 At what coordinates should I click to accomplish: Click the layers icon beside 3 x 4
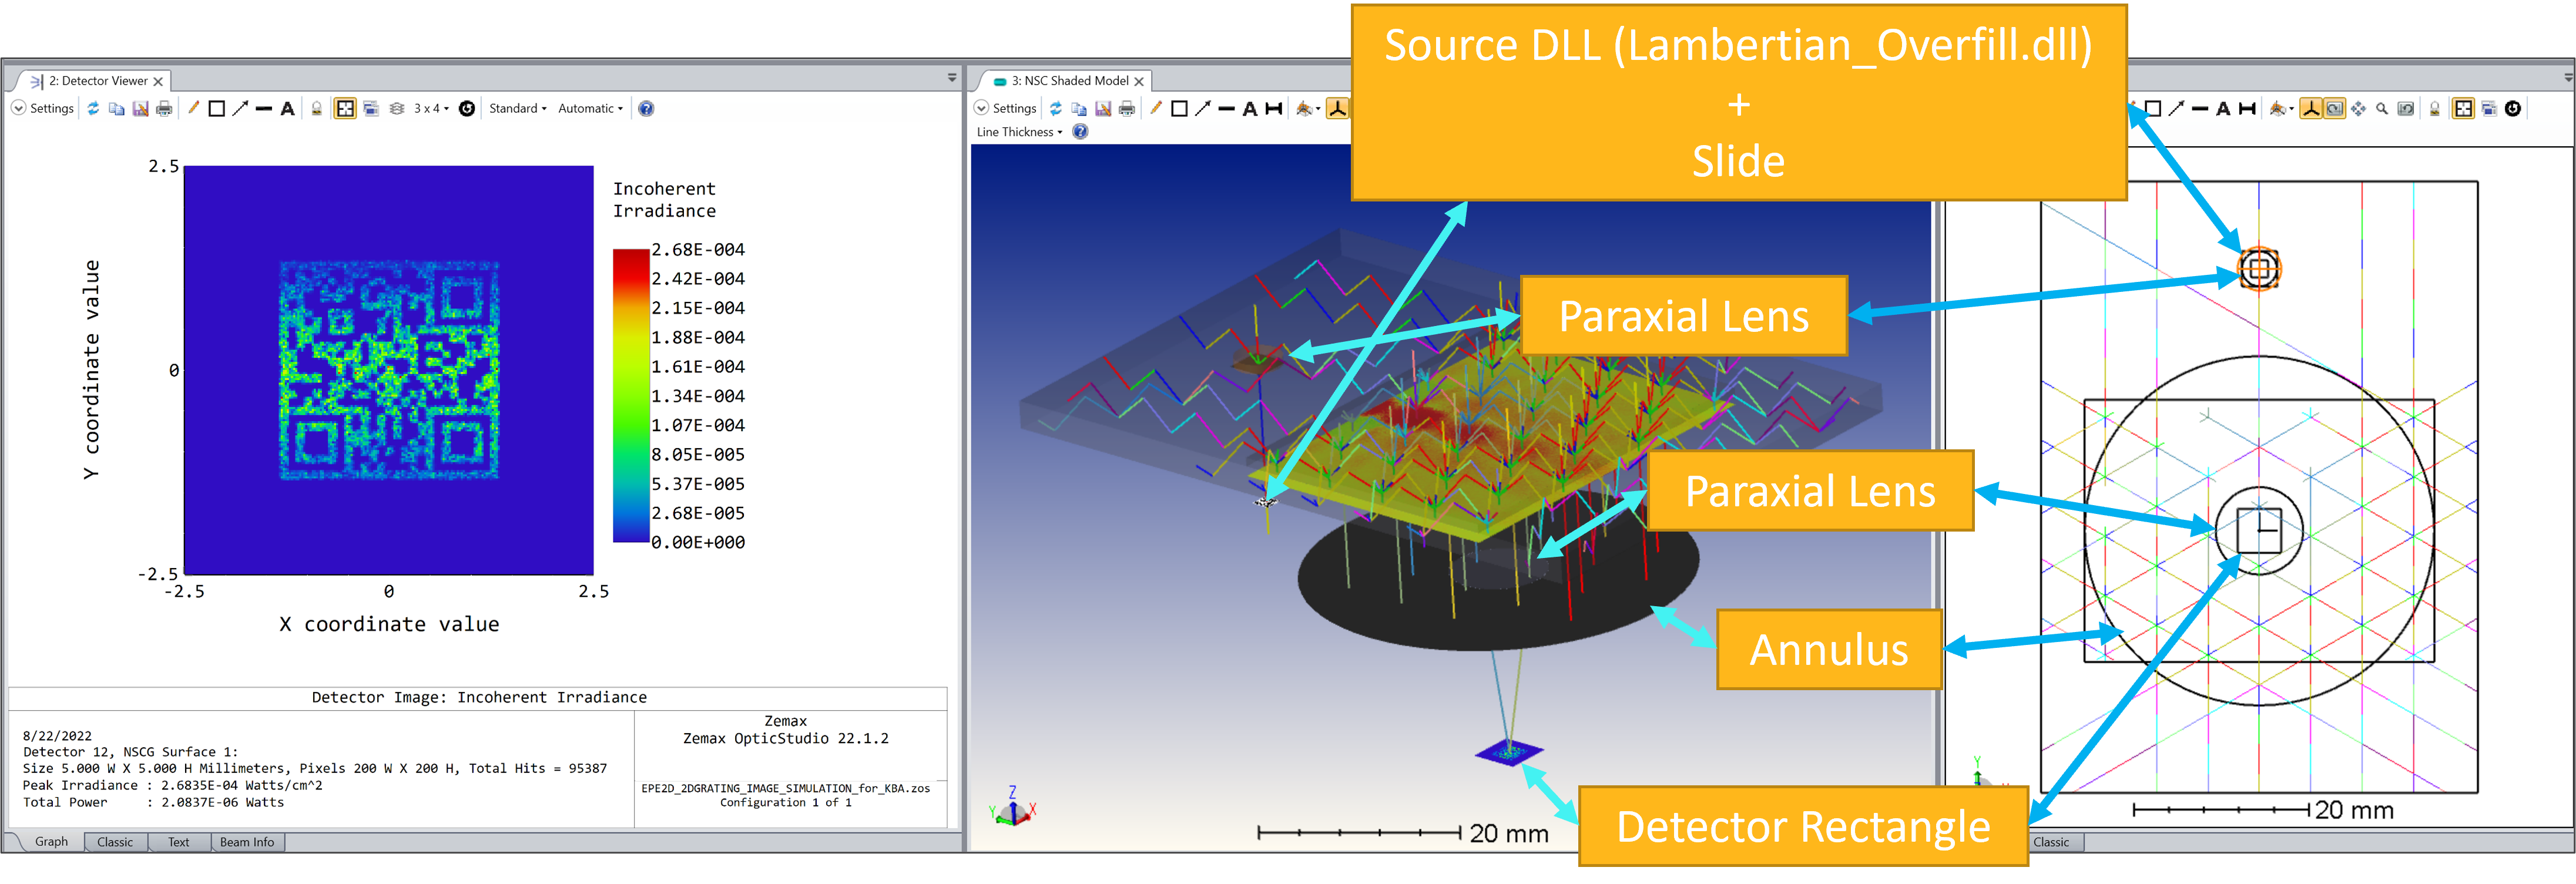click(397, 108)
